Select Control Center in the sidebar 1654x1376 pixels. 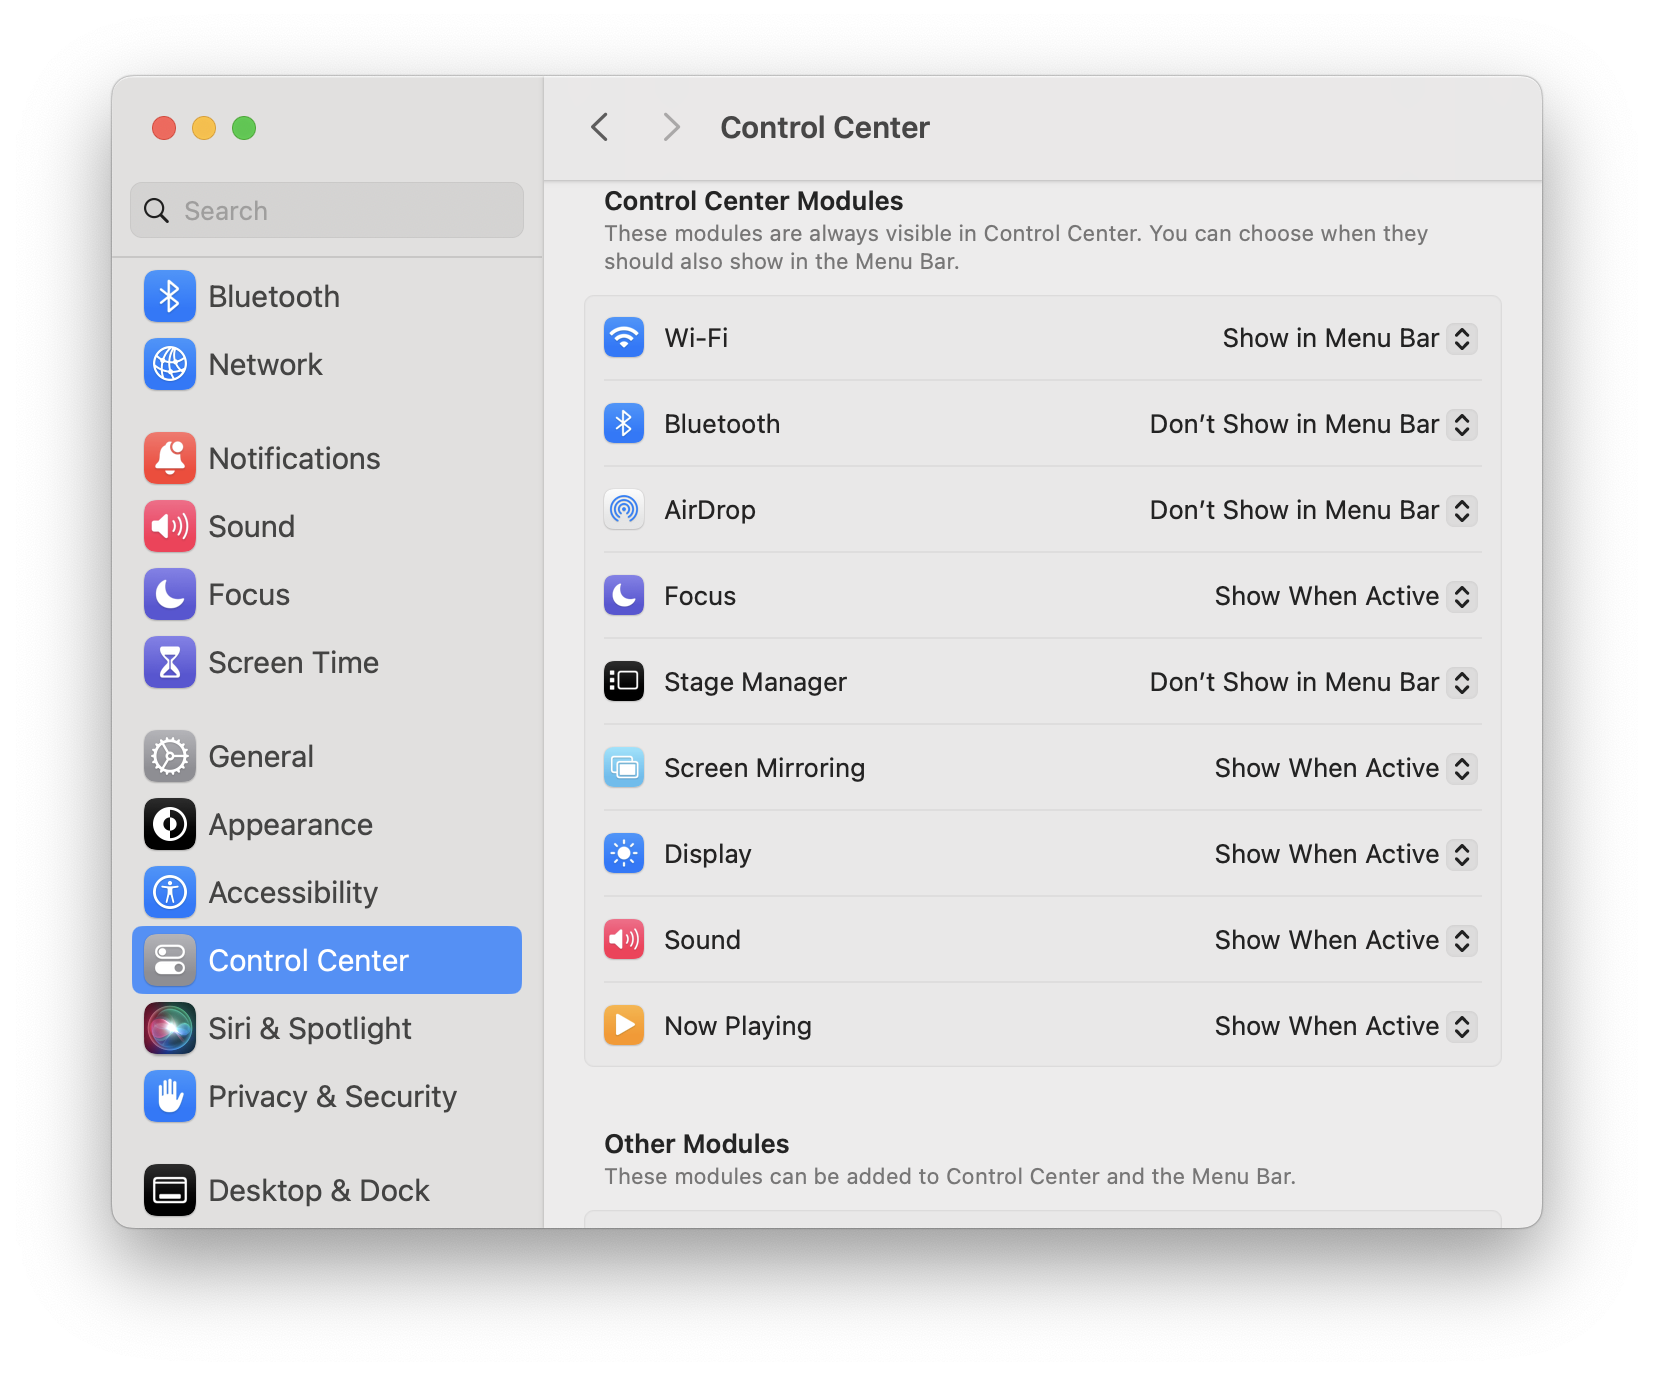click(327, 960)
